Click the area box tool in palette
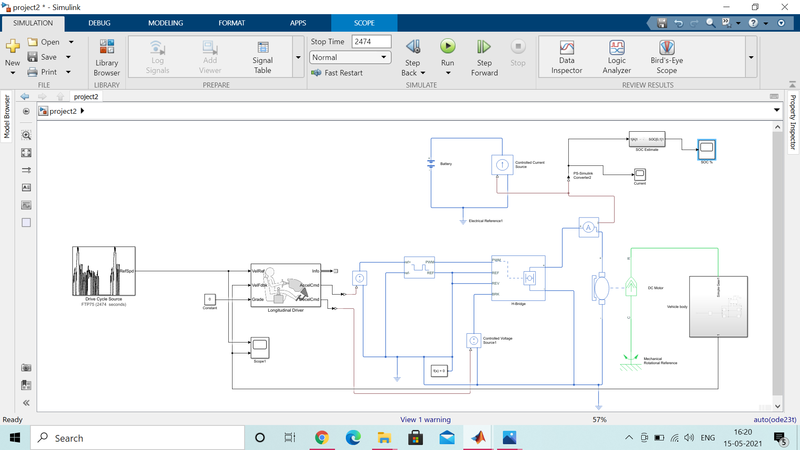The width and height of the screenshot is (800, 450). (x=27, y=222)
